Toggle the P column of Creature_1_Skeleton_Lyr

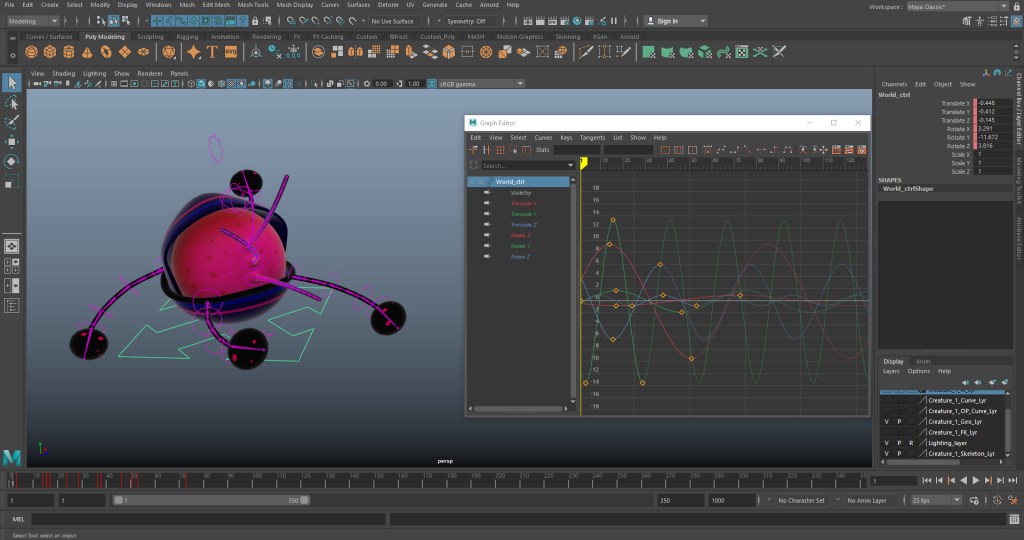[x=899, y=453]
